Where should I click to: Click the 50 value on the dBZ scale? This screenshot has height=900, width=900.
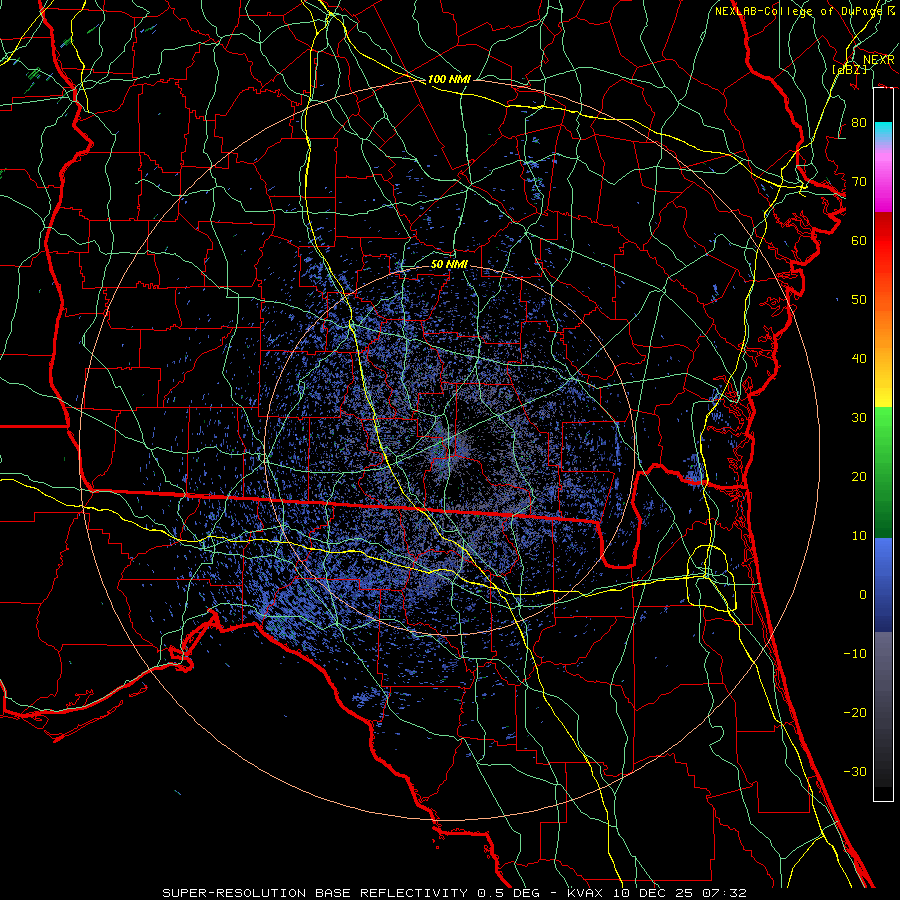coord(859,300)
